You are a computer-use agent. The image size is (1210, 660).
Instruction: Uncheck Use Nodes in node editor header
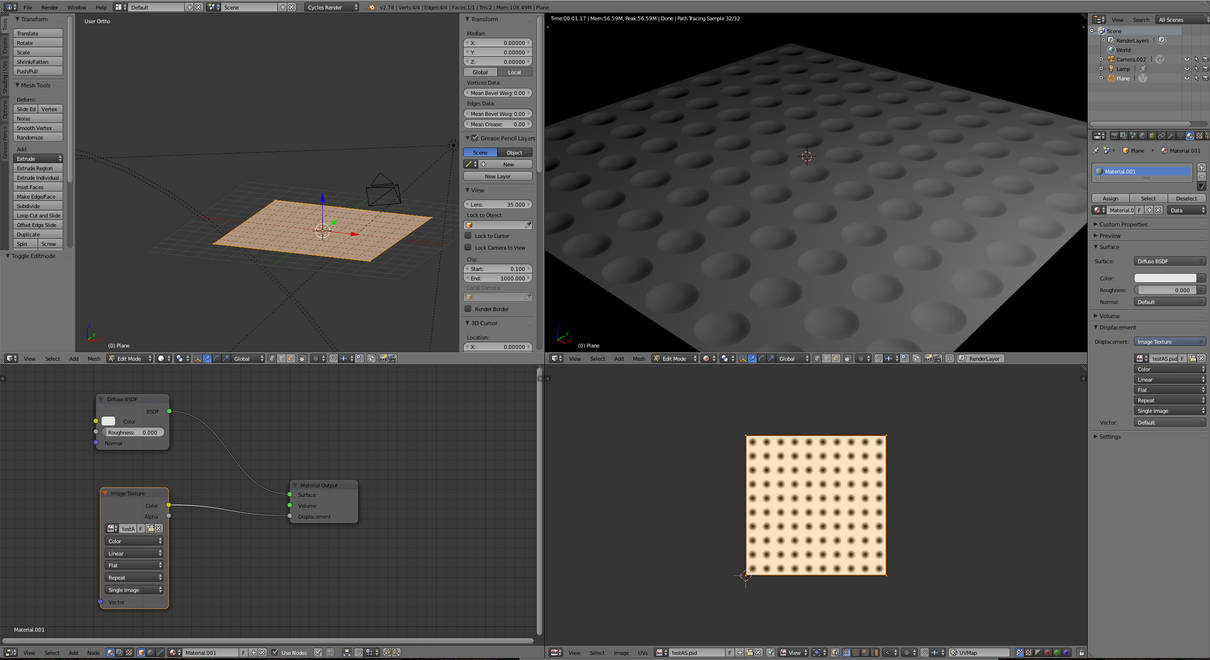[275, 652]
